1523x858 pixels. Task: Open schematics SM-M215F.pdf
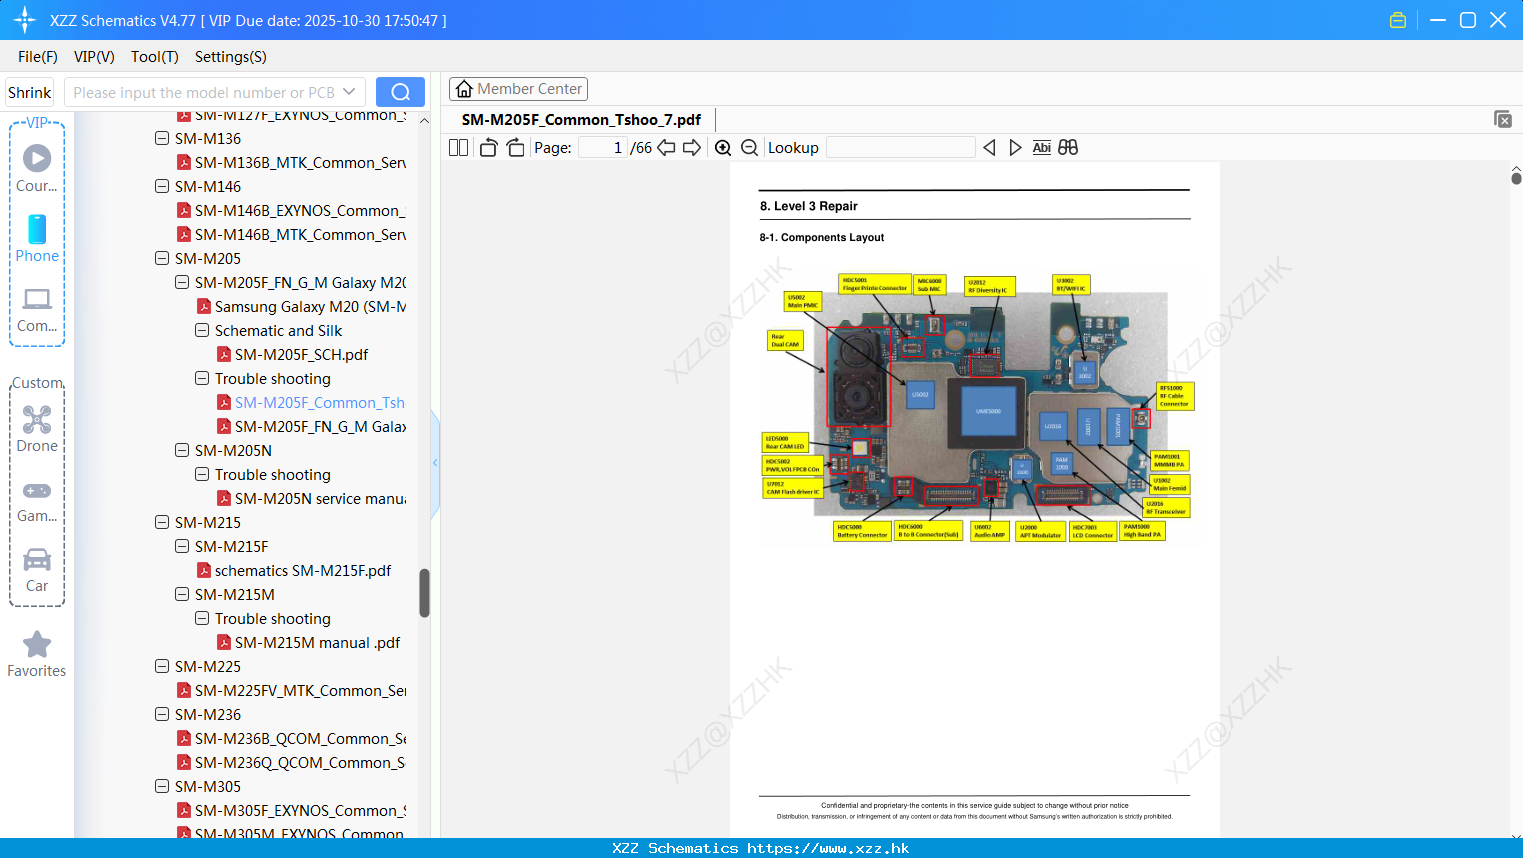302,571
